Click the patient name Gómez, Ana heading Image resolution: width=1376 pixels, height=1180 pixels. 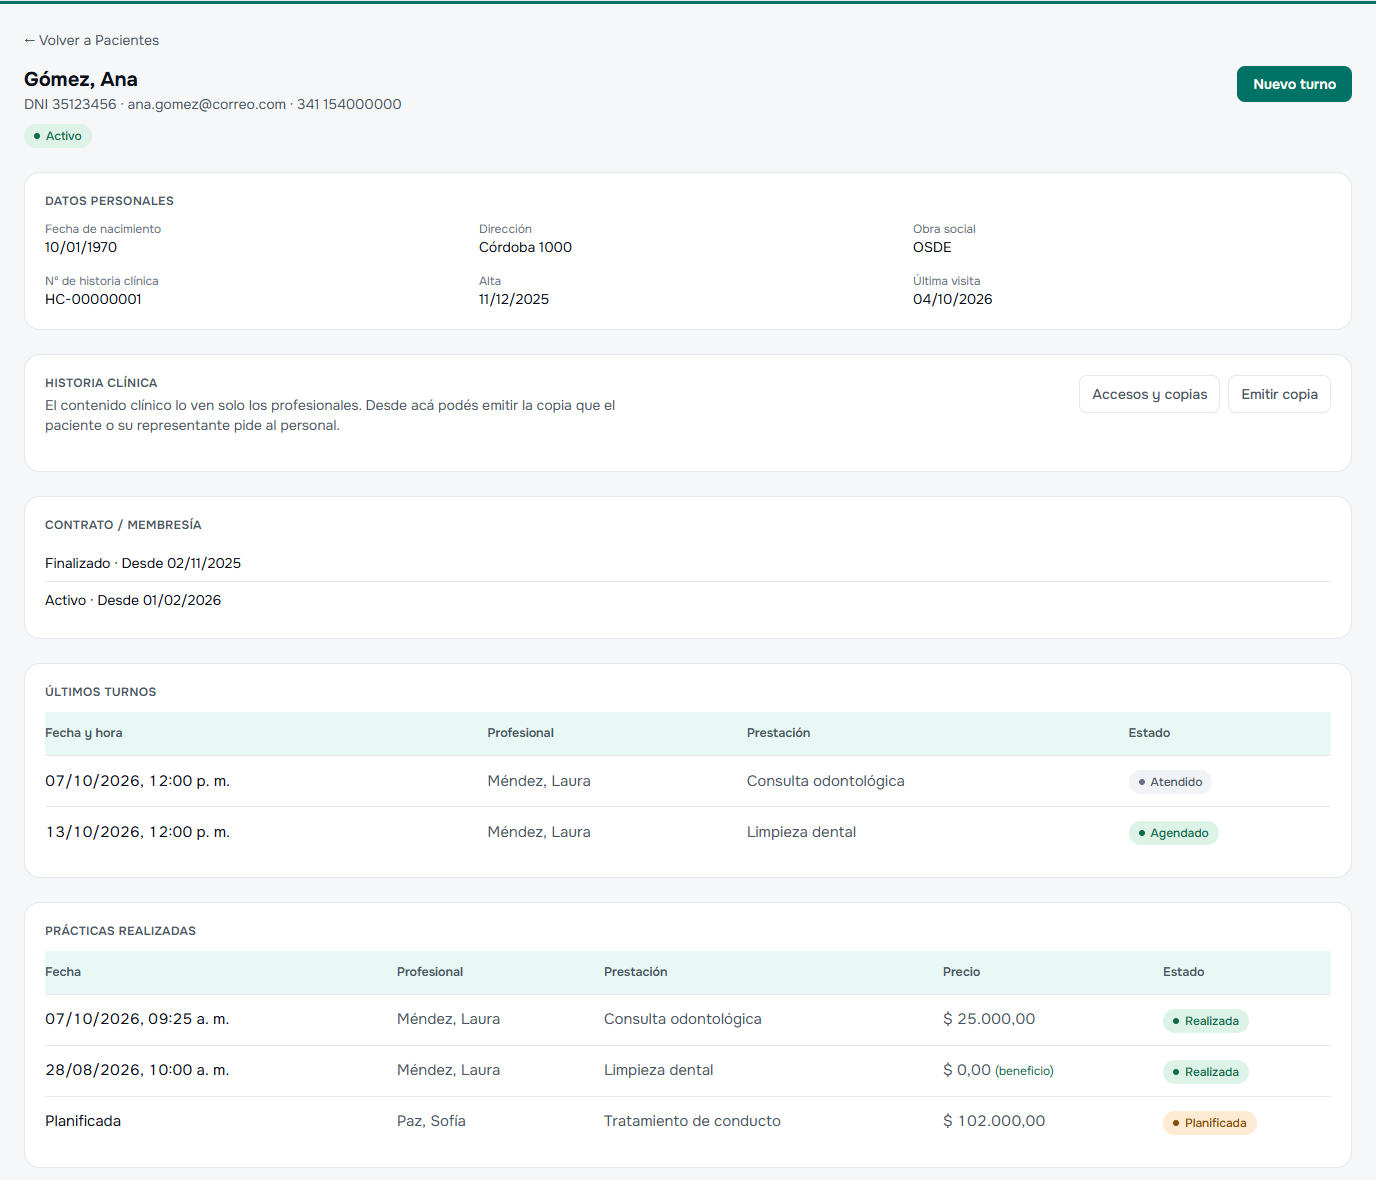coord(81,79)
